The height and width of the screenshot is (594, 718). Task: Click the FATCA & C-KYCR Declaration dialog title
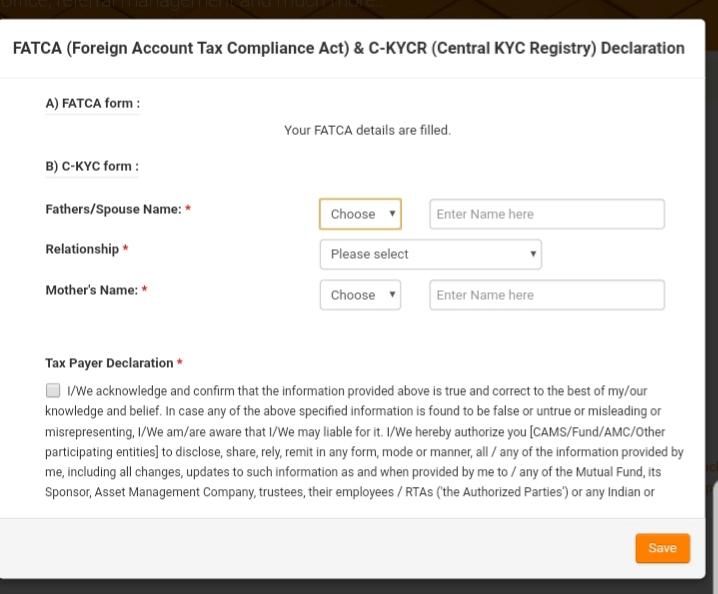348,48
